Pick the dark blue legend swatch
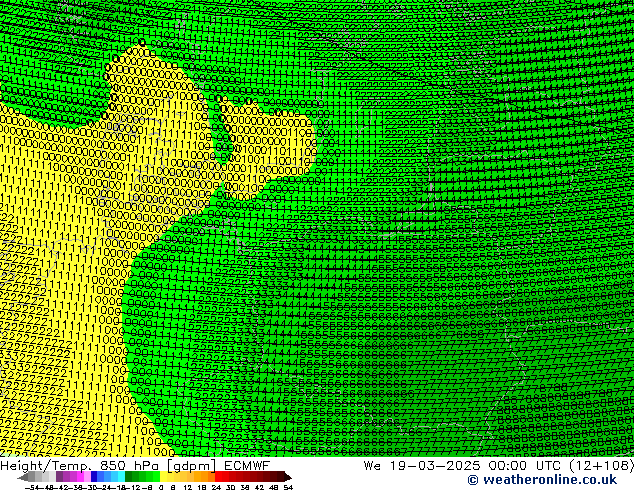634x490 pixels. (x=94, y=477)
